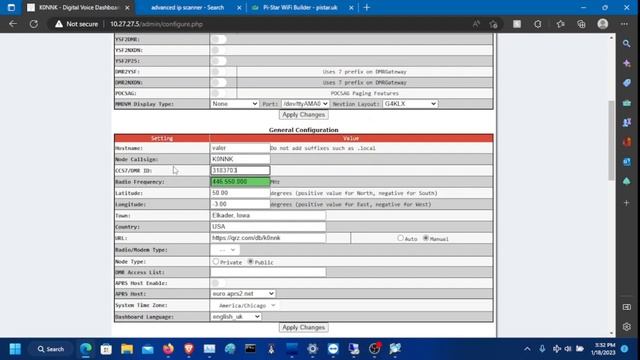The height and width of the screenshot is (360, 640).
Task: Switch to the advanced ip scanner Search tab
Action: tap(187, 7)
